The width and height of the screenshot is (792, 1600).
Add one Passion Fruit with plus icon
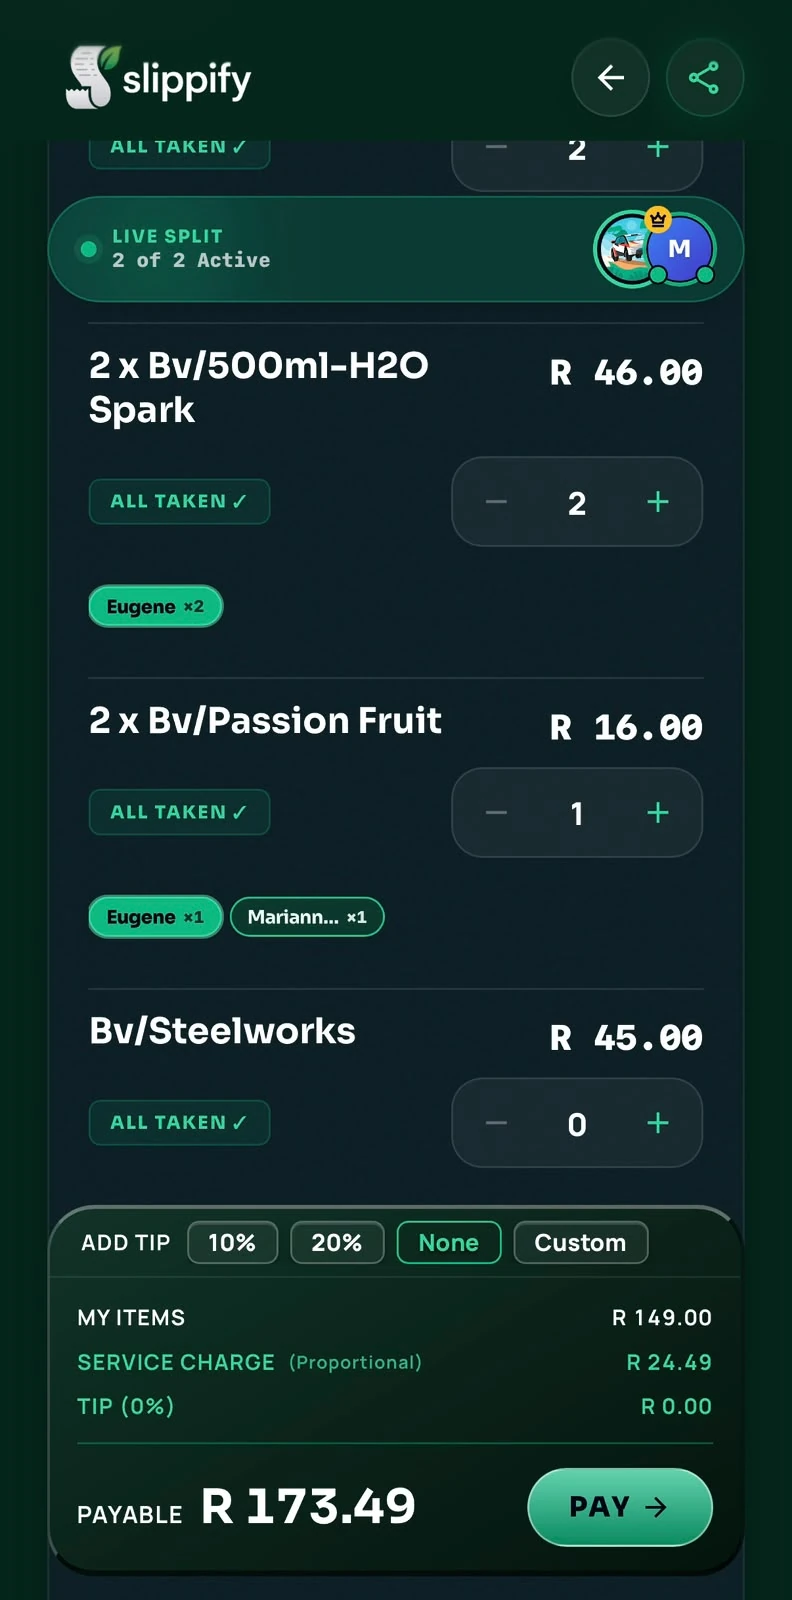point(657,813)
